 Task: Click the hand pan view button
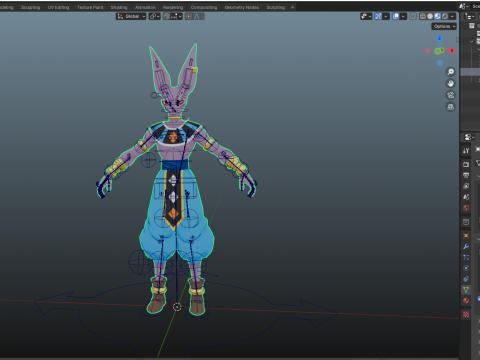coord(451,83)
